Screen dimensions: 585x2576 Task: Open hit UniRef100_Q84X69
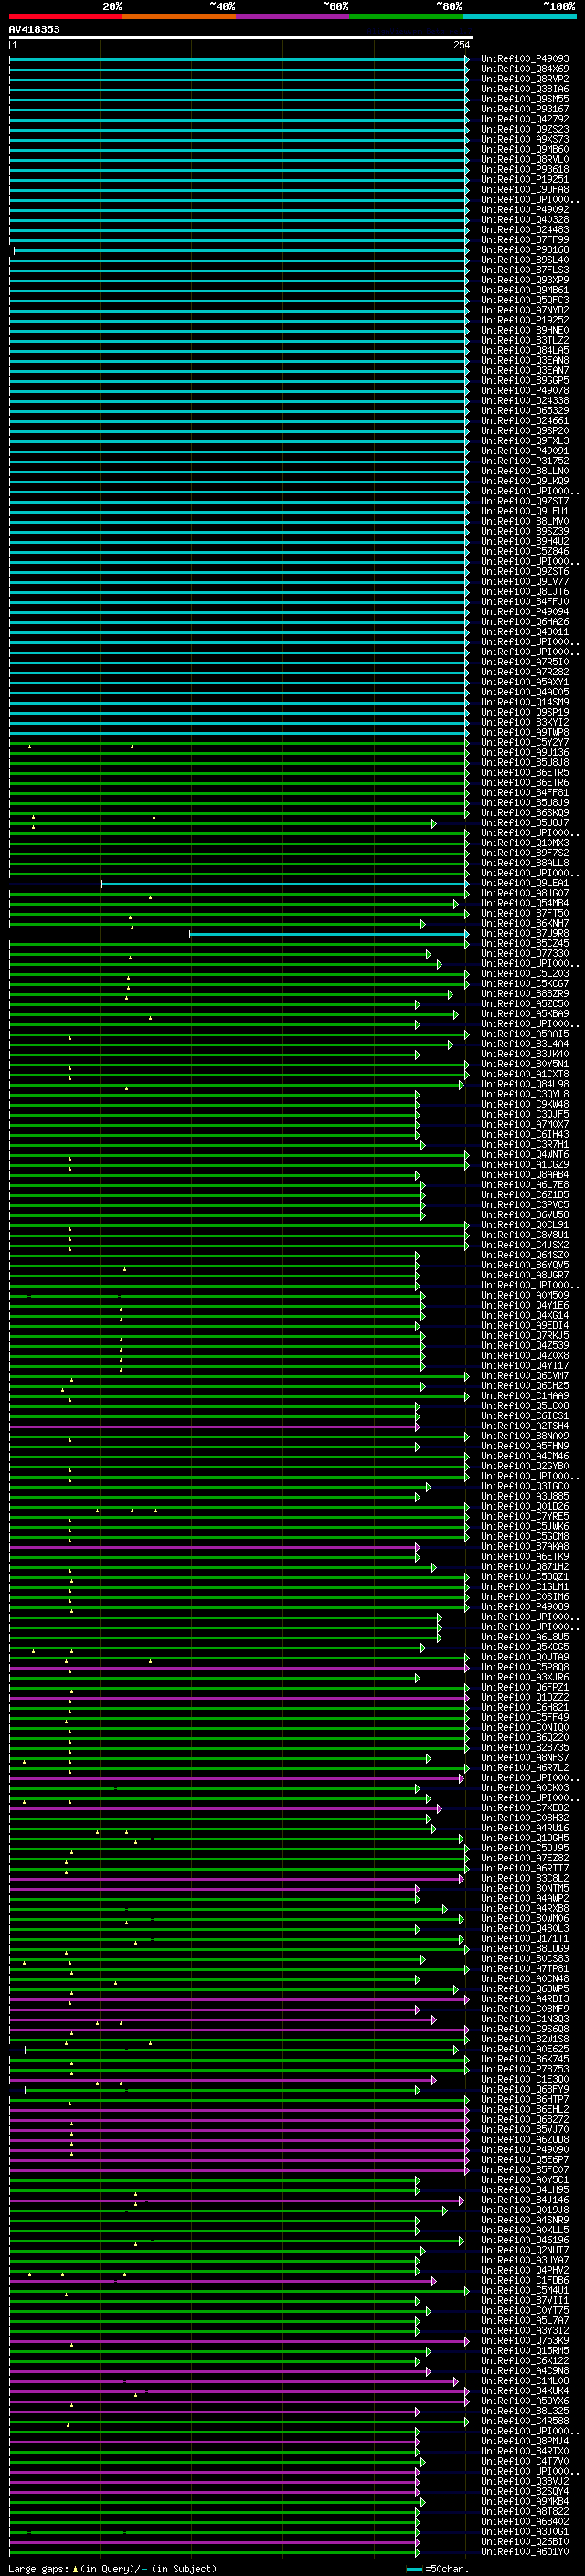point(525,69)
